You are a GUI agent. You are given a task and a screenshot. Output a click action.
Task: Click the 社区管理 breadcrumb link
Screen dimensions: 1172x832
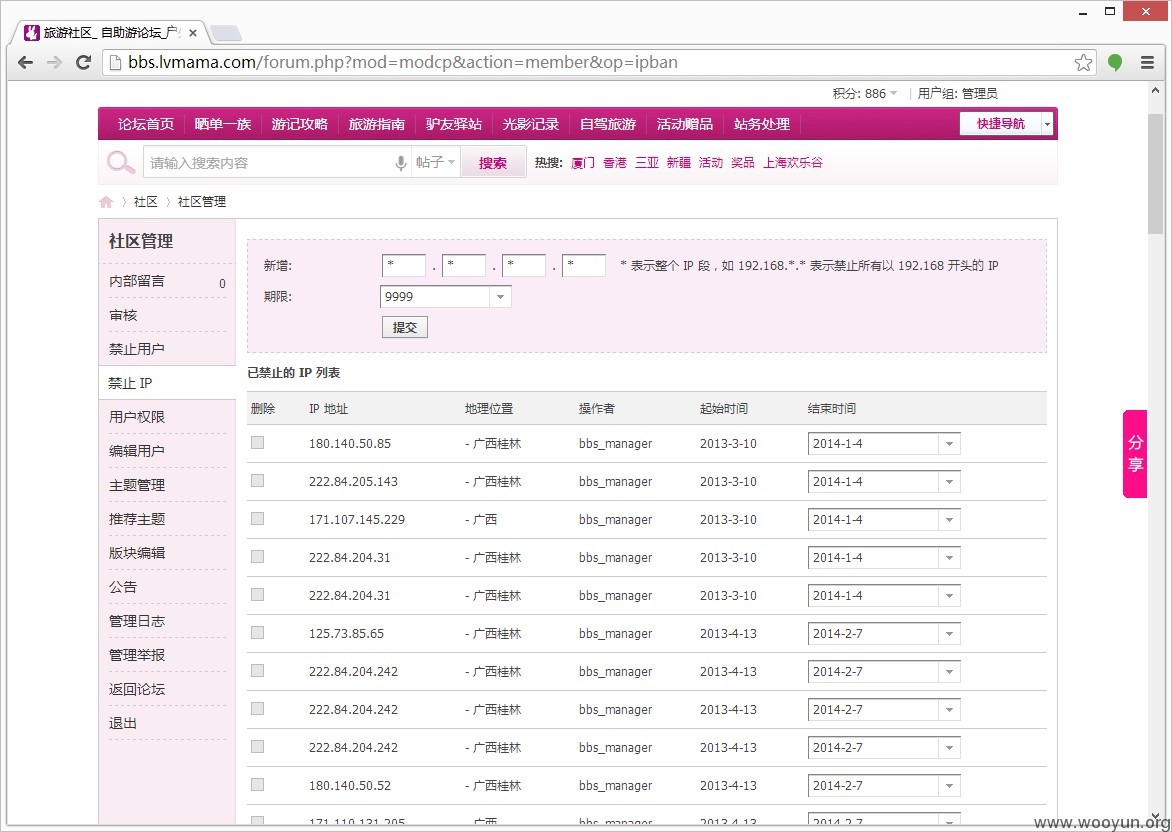pos(202,202)
